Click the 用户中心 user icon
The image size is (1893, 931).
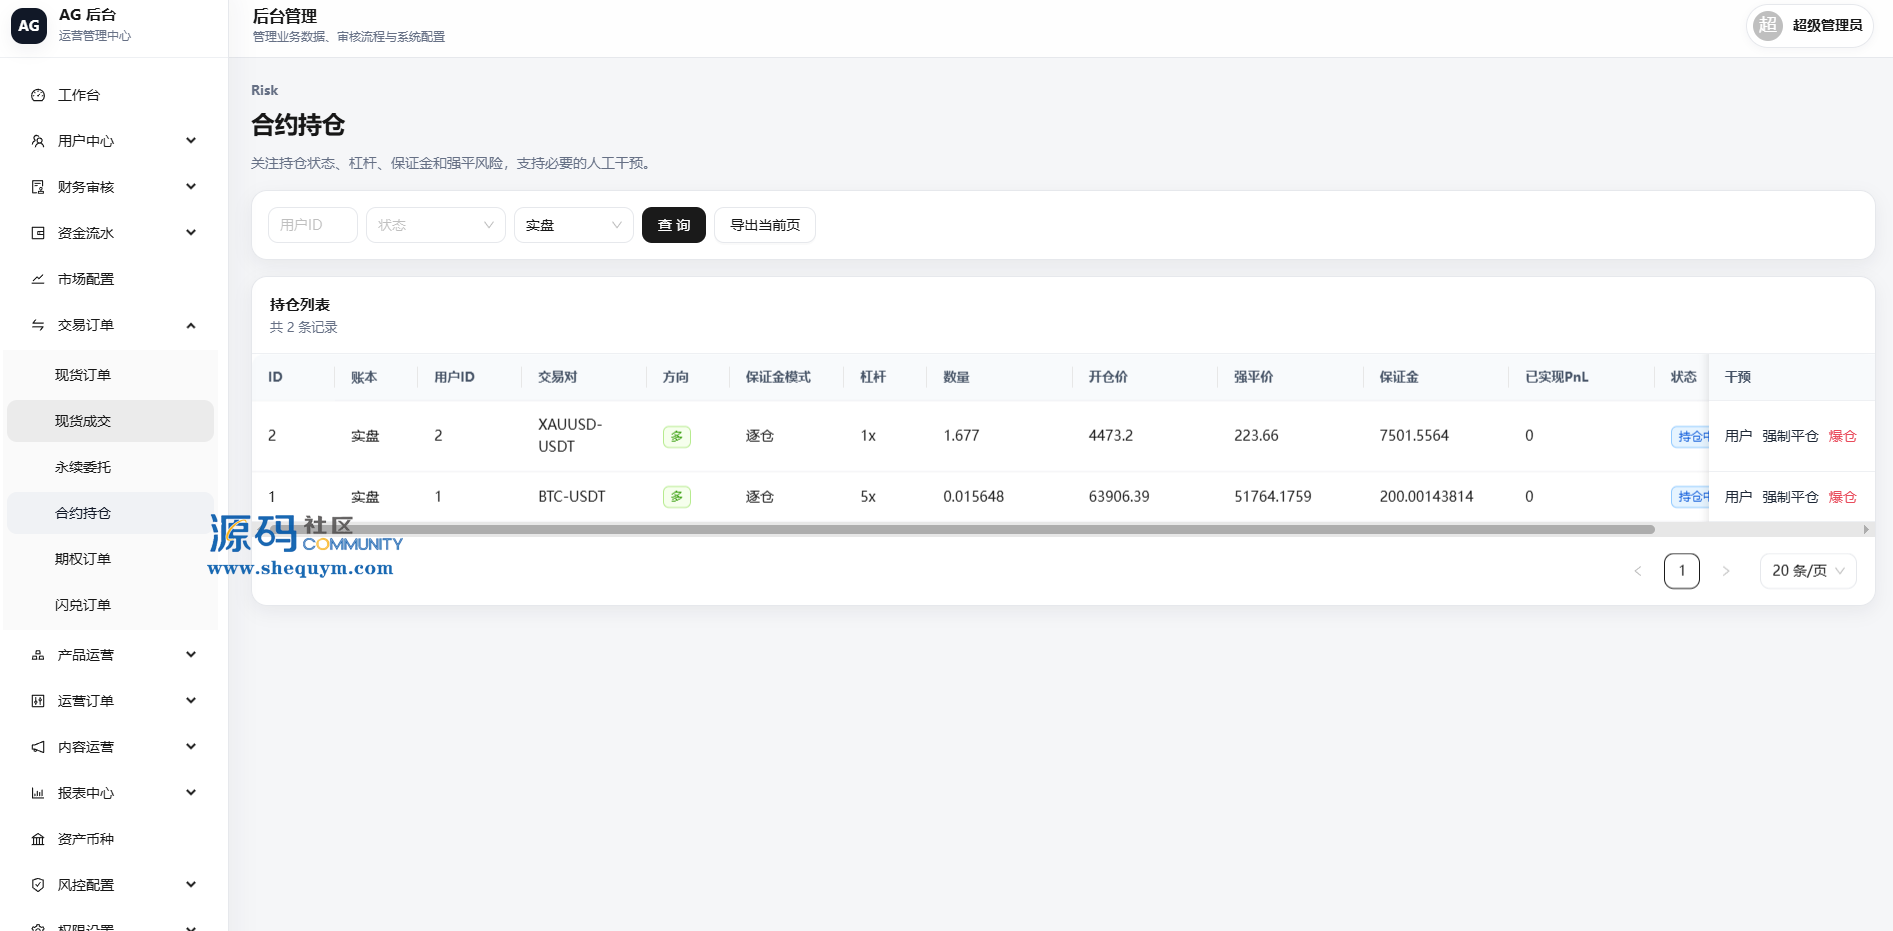click(x=38, y=141)
